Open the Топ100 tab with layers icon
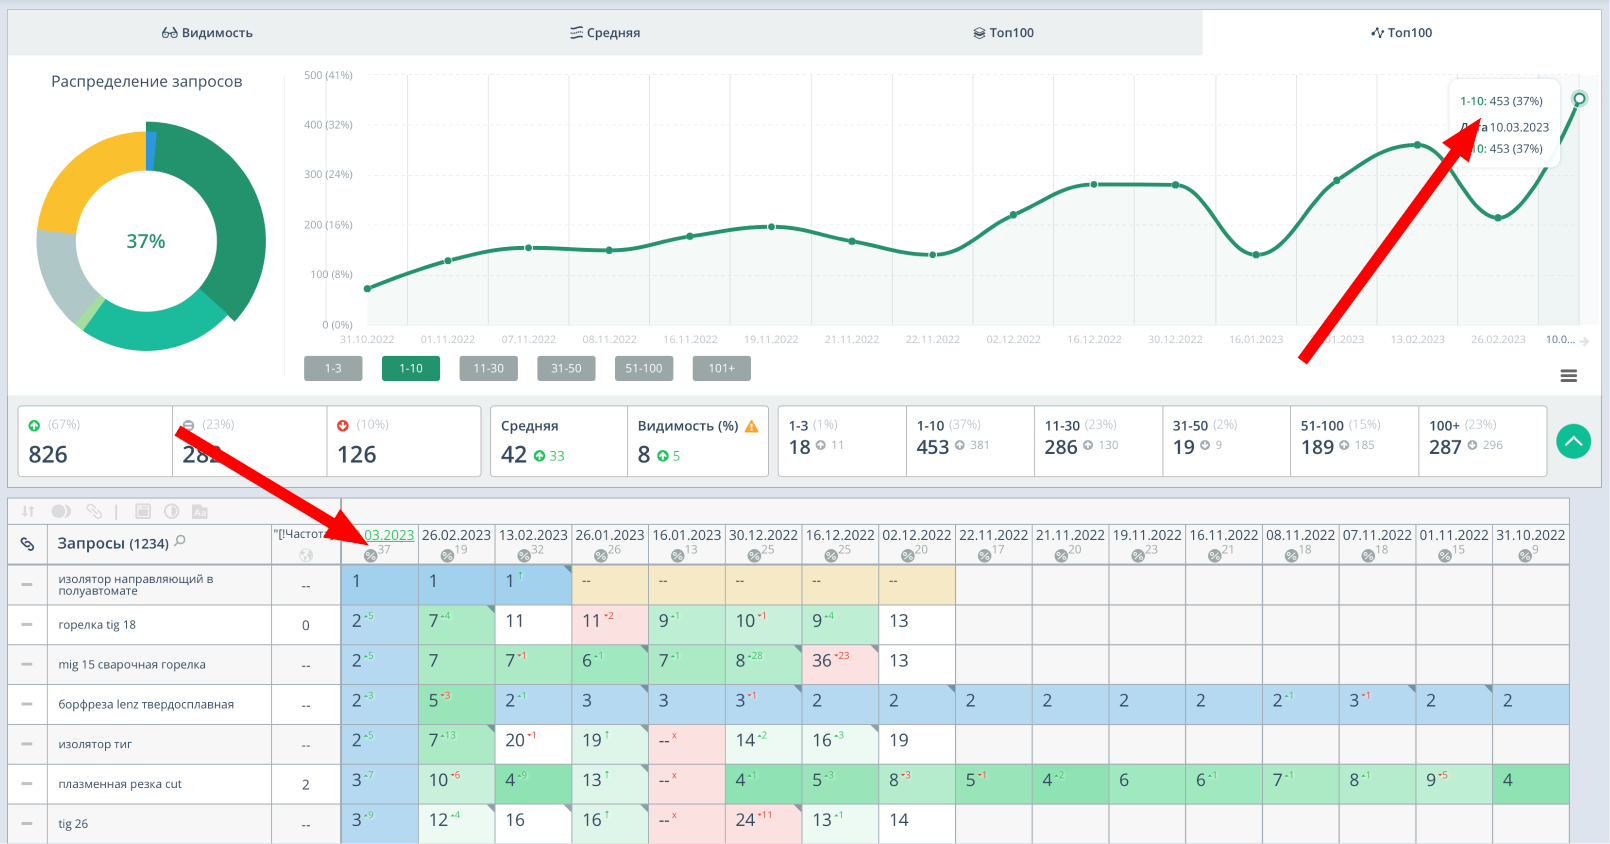 coord(1003,33)
